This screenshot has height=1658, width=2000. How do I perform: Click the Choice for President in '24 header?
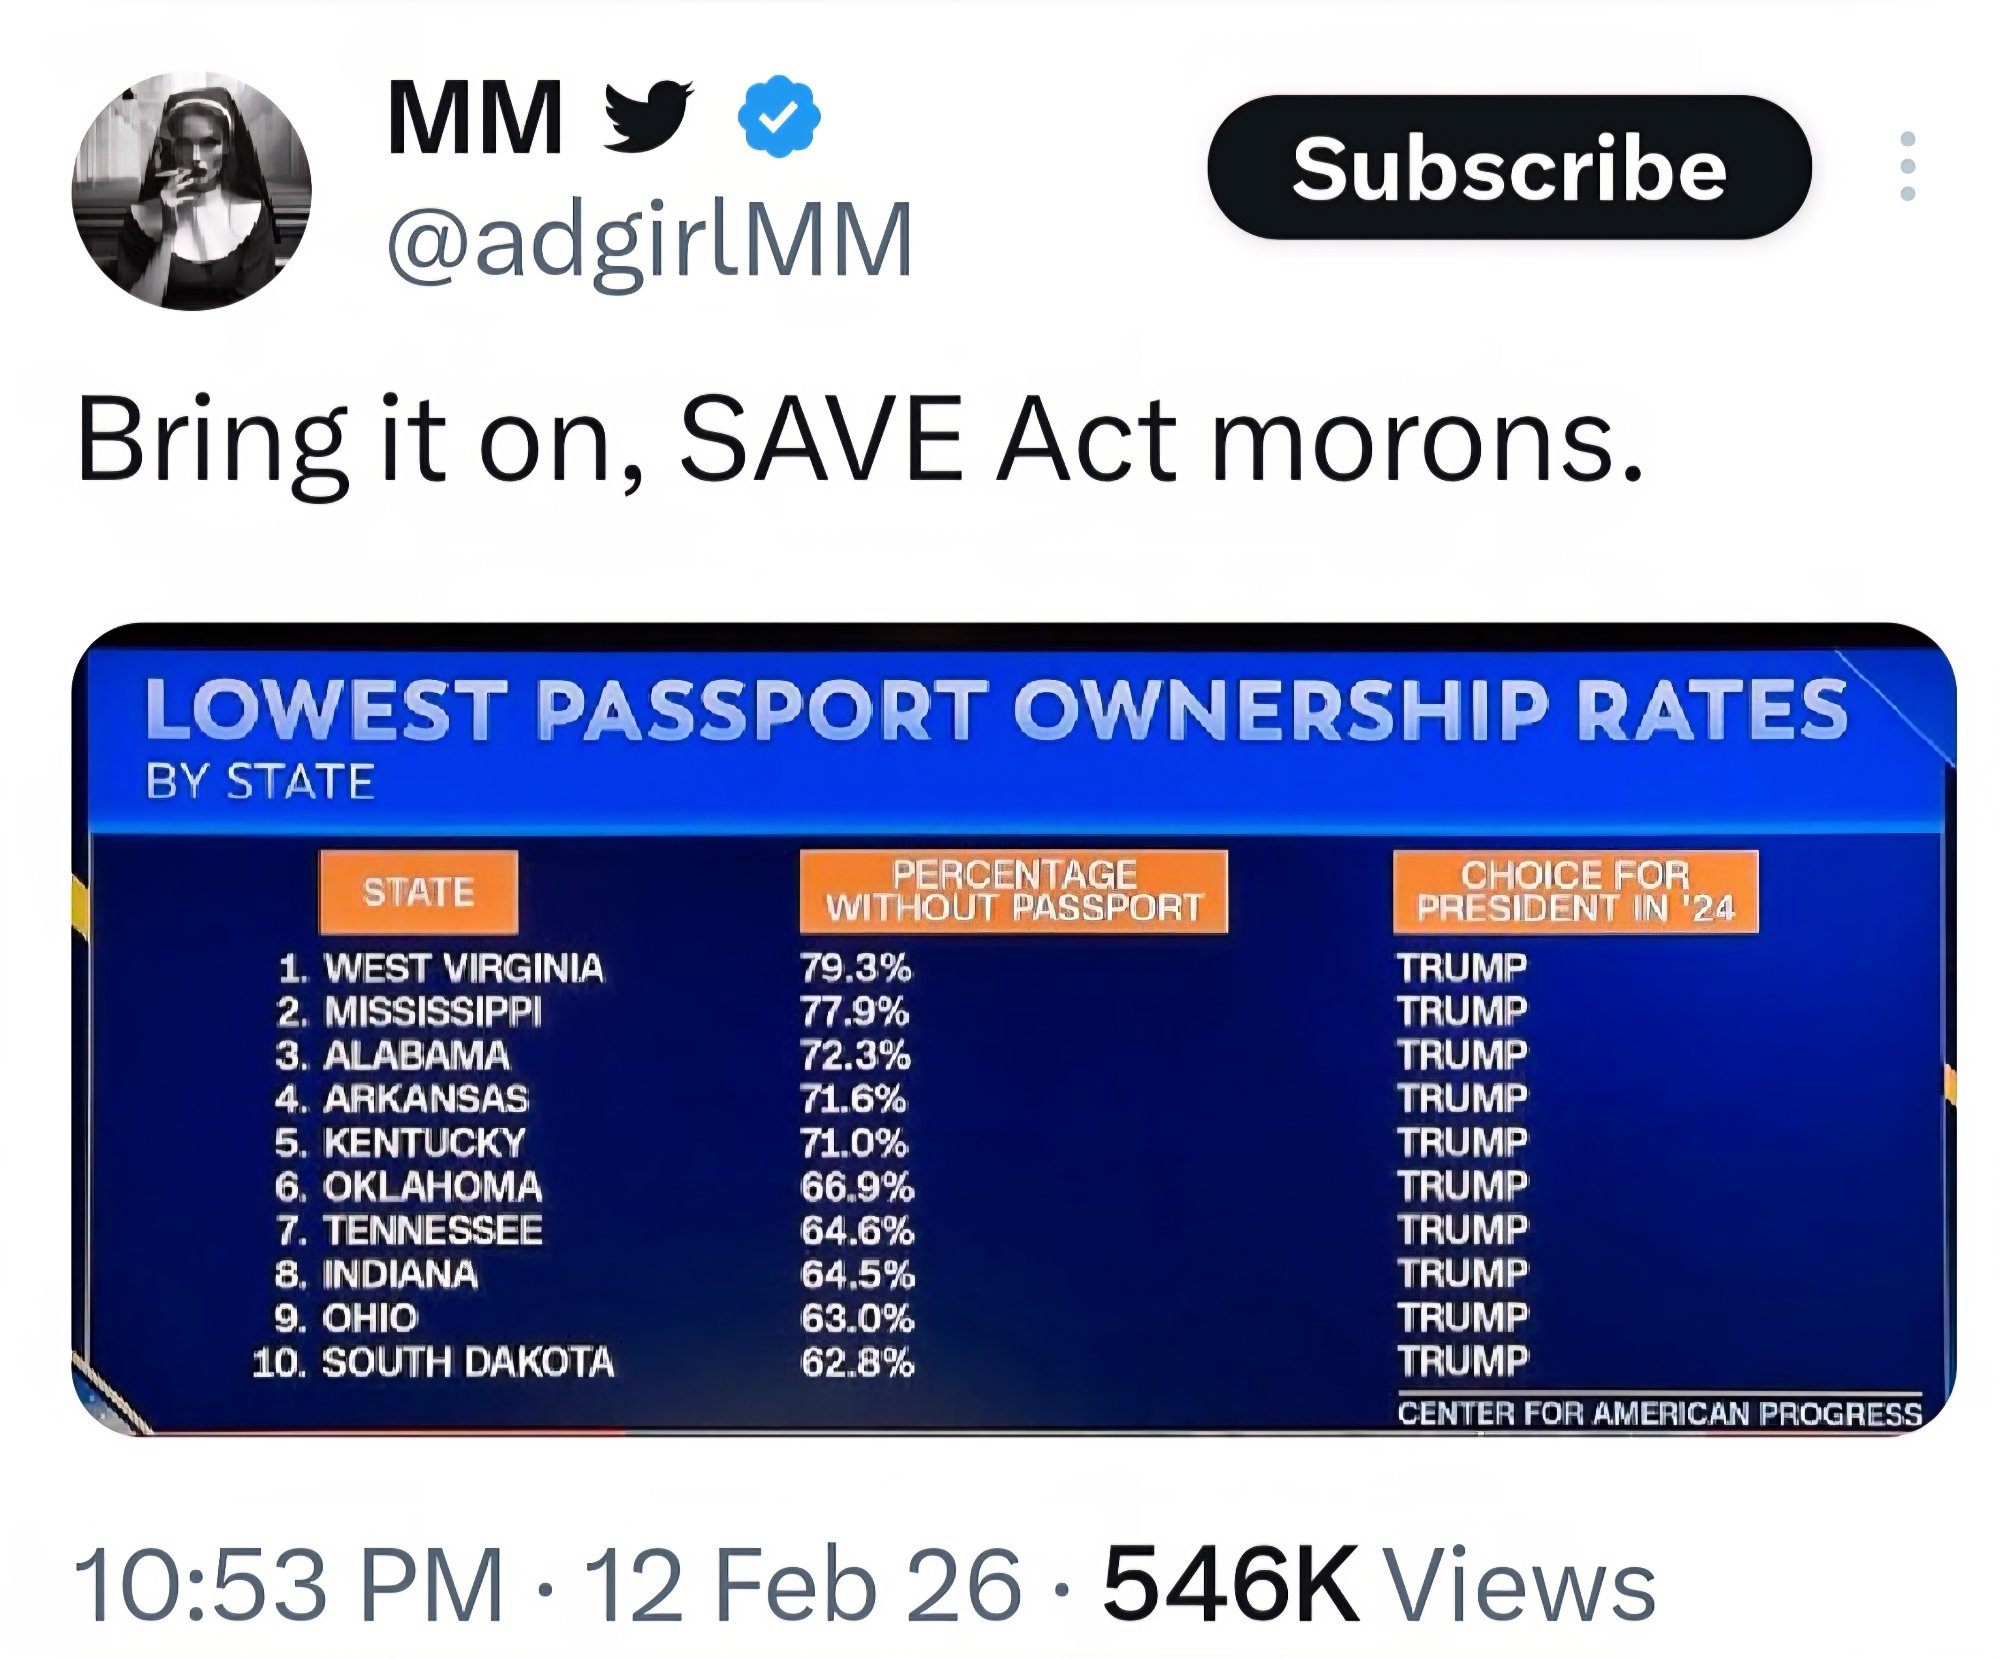point(1575,892)
